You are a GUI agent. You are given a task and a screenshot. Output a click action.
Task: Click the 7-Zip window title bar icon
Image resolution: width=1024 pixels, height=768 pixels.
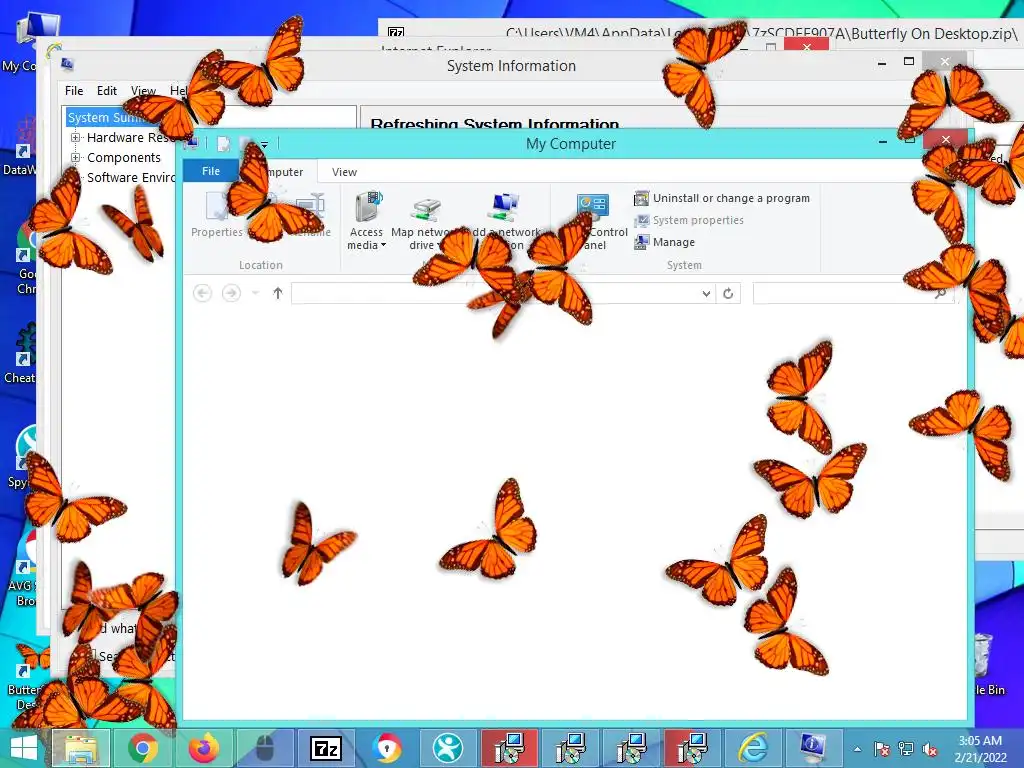tap(396, 31)
